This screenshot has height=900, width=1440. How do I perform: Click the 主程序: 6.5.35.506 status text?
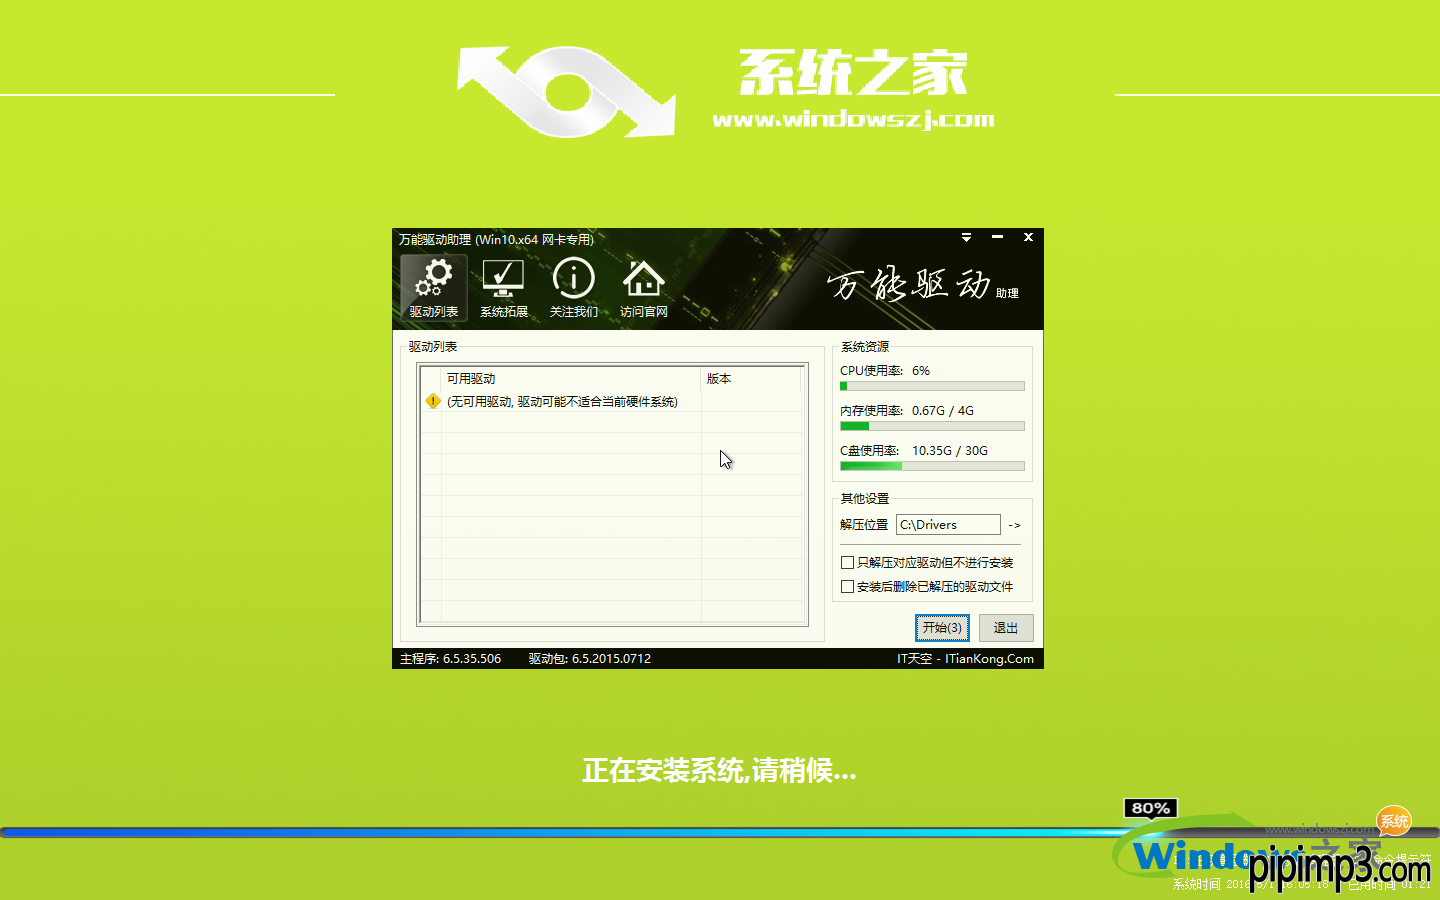450,659
